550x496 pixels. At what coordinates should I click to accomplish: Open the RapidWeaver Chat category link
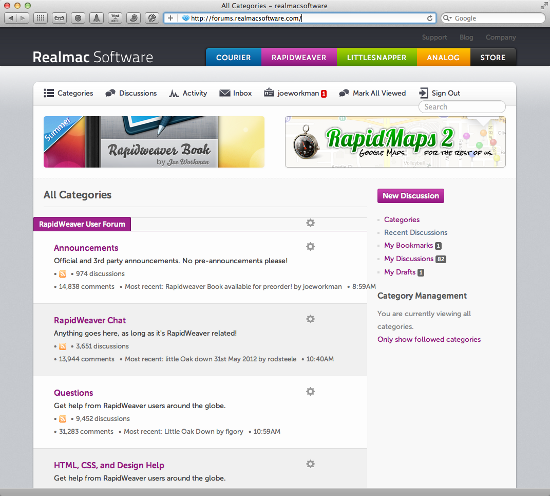click(x=90, y=320)
